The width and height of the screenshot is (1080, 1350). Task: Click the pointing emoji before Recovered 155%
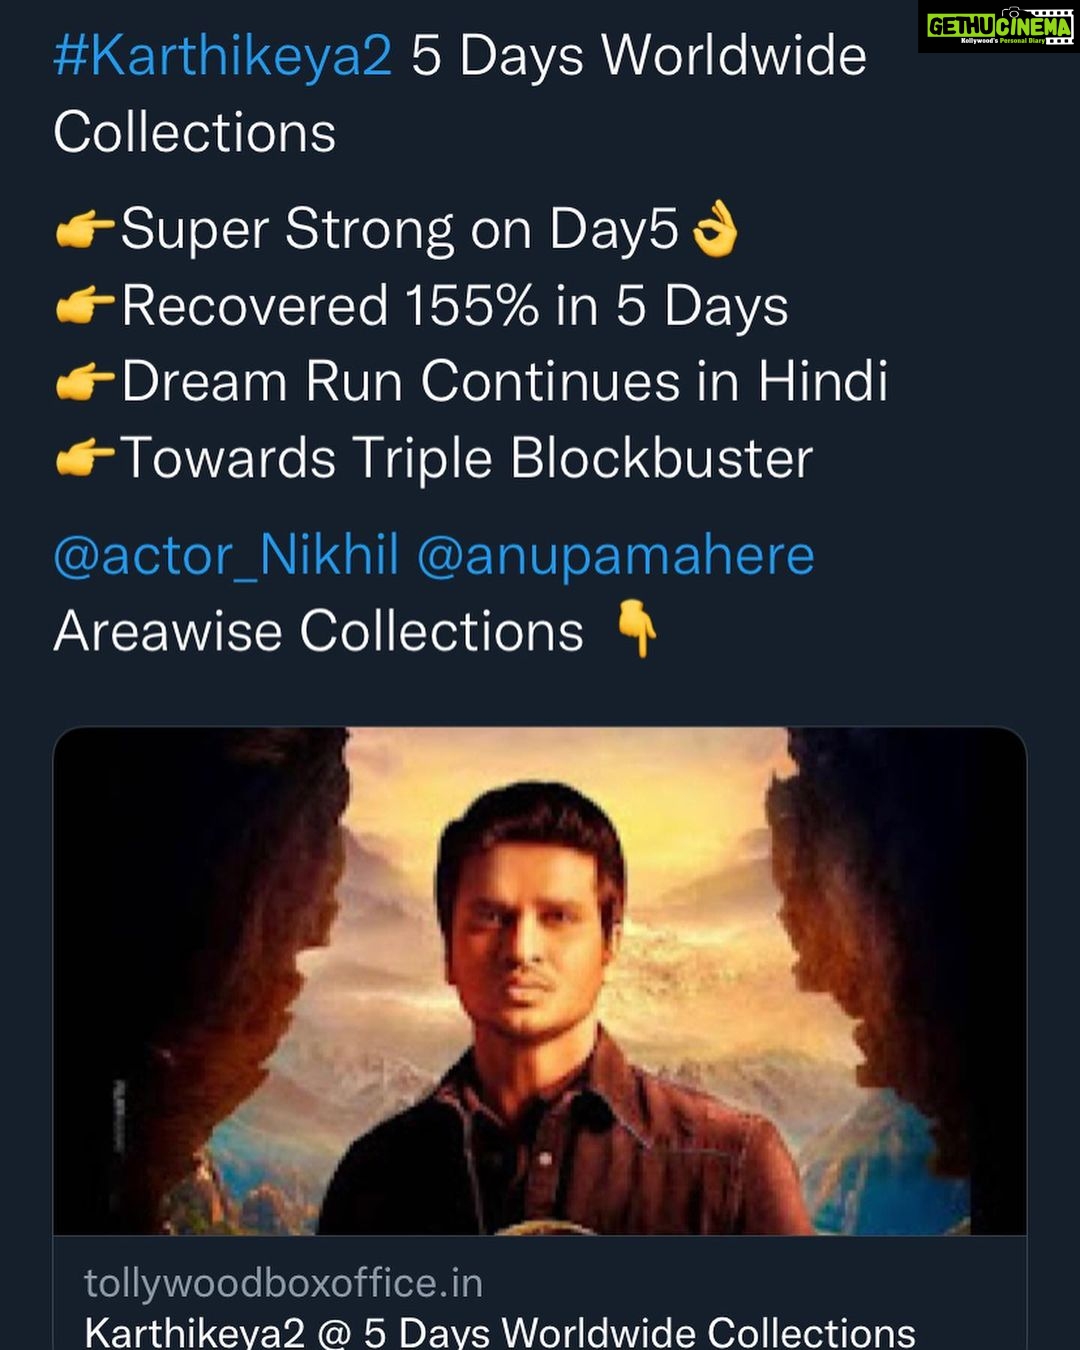pos(84,306)
